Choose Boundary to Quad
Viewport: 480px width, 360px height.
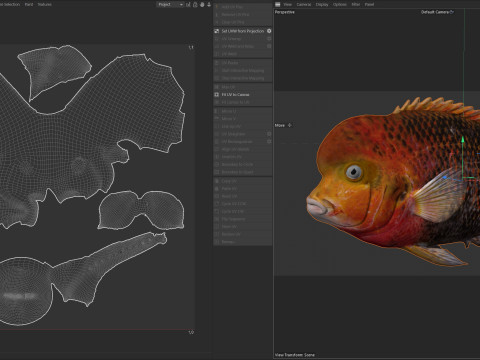pyautogui.click(x=243, y=172)
